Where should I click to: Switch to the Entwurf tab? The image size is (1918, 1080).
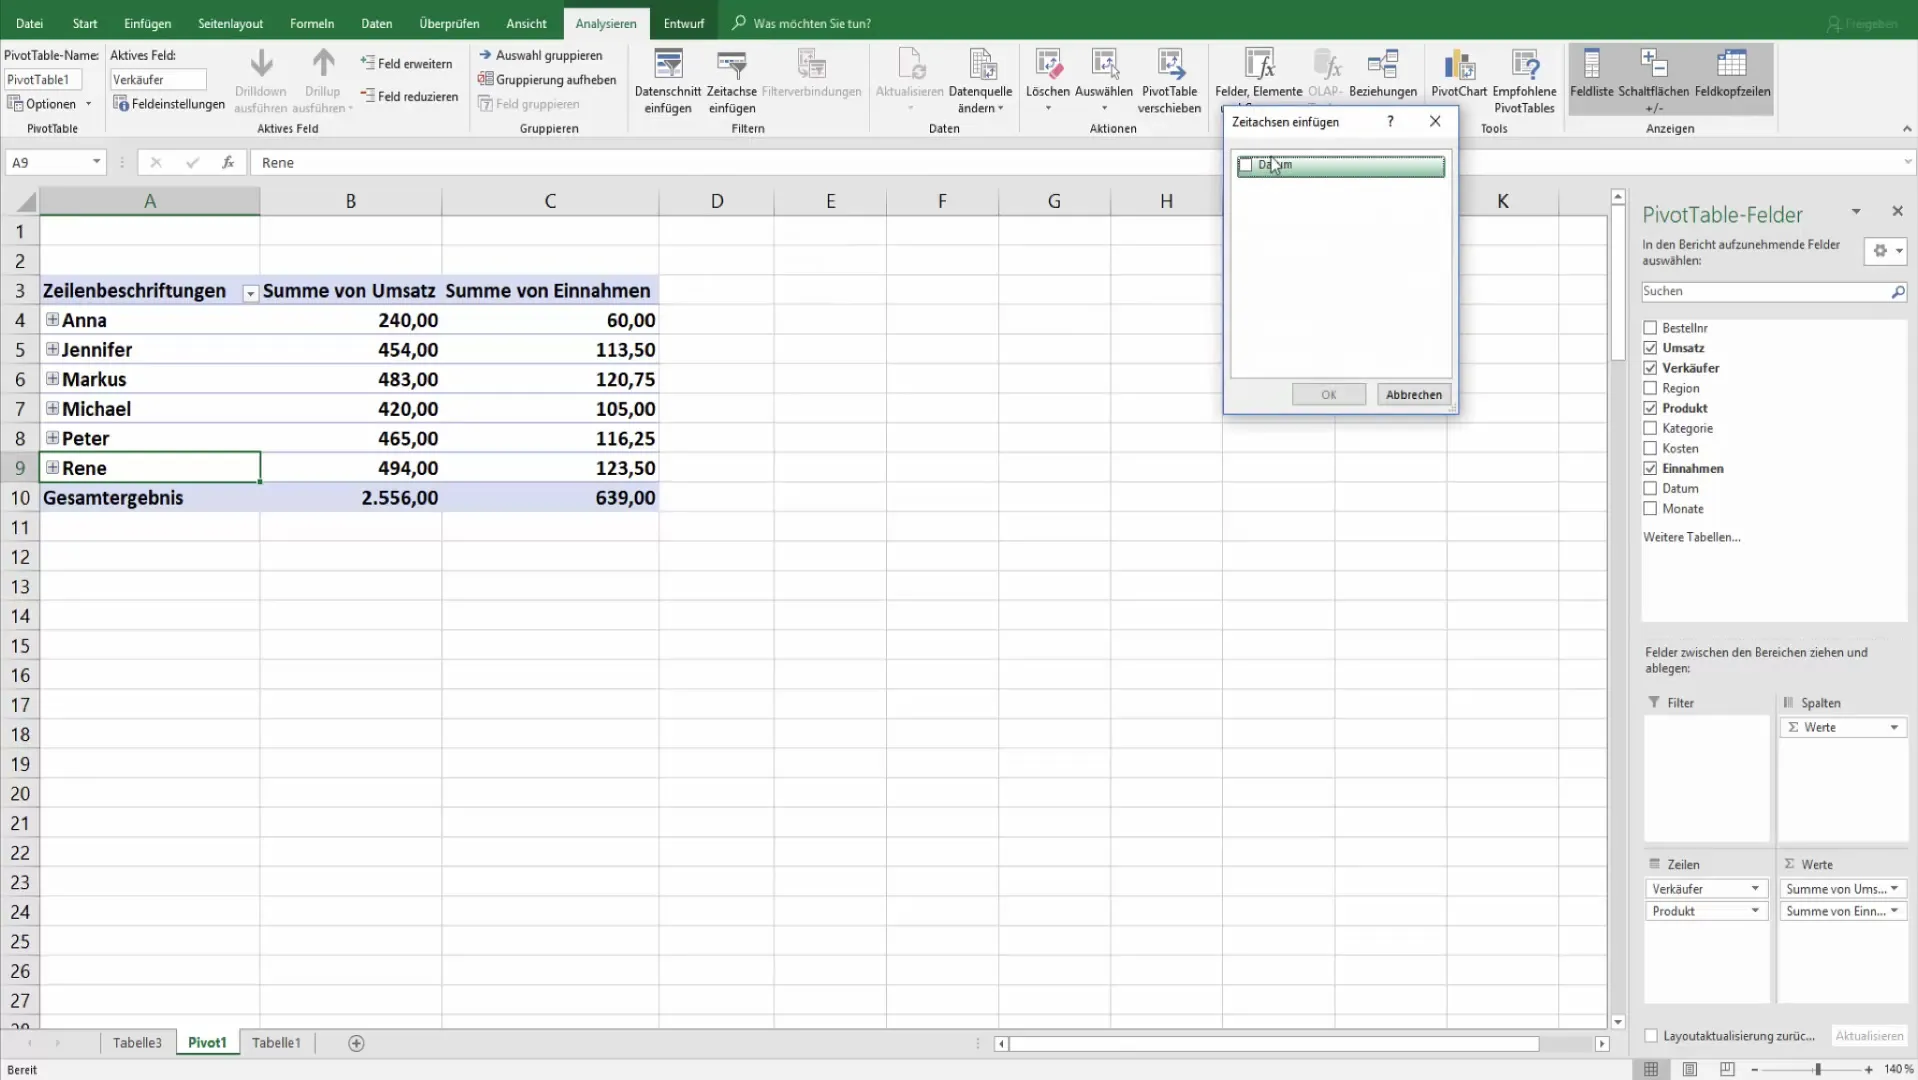coord(684,23)
